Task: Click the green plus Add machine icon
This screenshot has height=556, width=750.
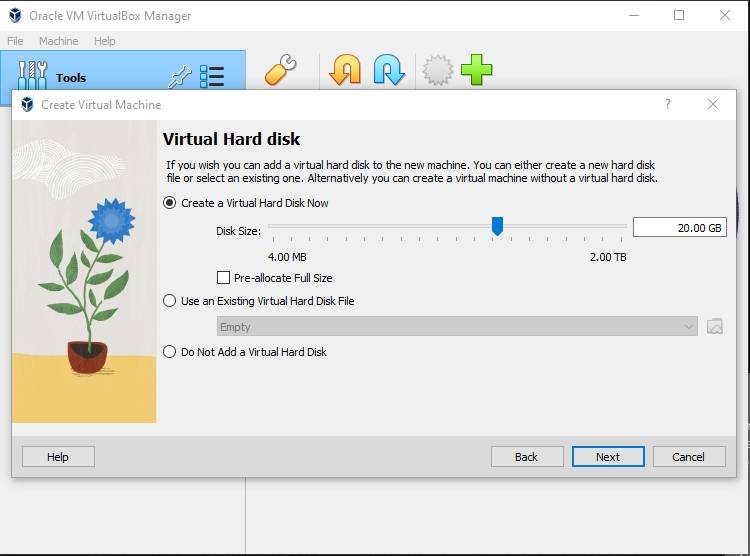Action: 476,70
